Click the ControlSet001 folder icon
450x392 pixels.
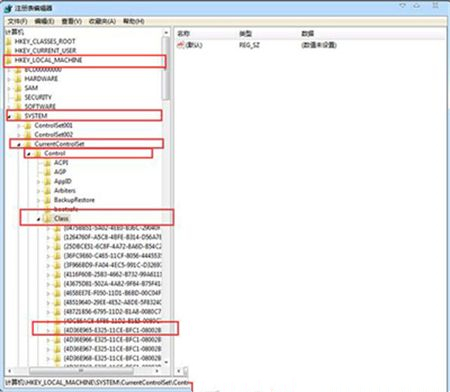(28, 126)
